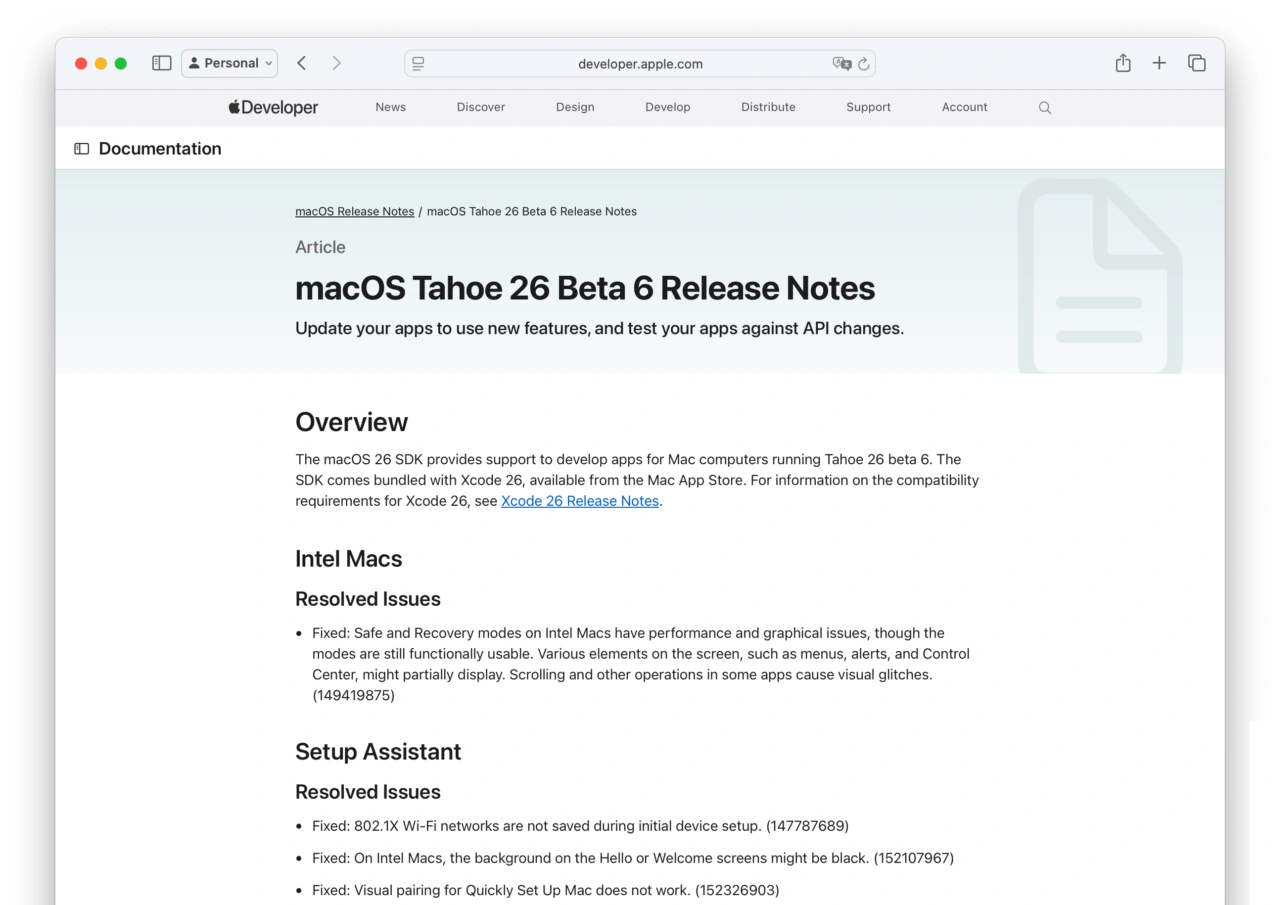Click the translate icon in the address bar

[843, 63]
